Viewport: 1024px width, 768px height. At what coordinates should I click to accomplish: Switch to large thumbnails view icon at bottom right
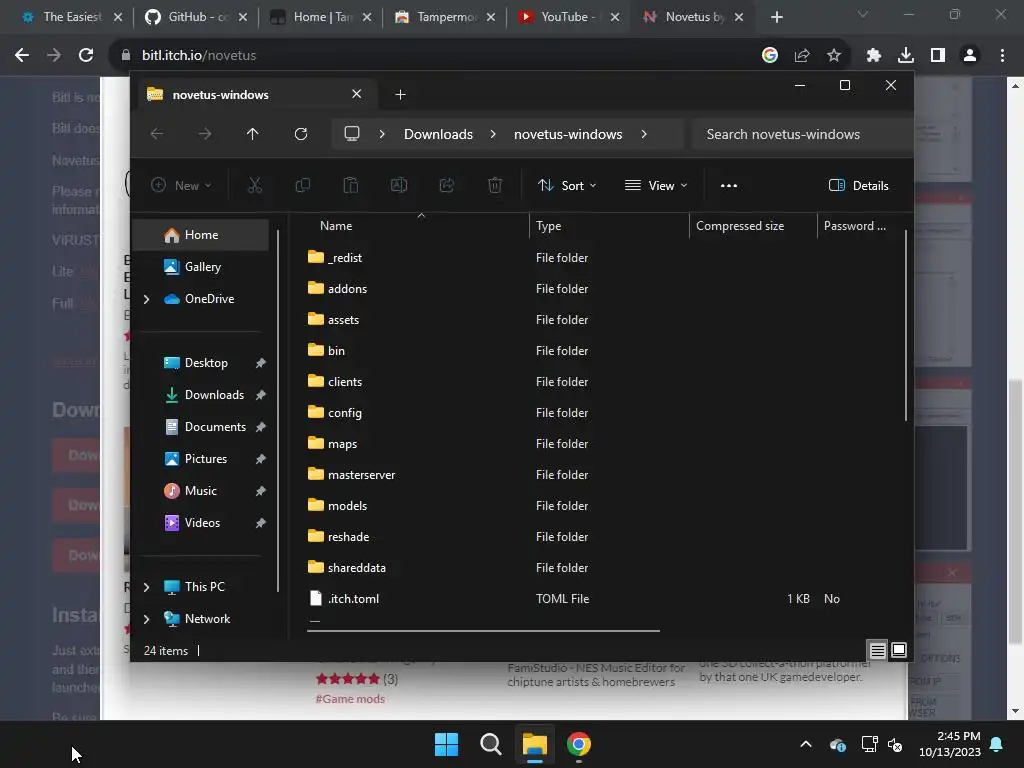click(x=899, y=650)
